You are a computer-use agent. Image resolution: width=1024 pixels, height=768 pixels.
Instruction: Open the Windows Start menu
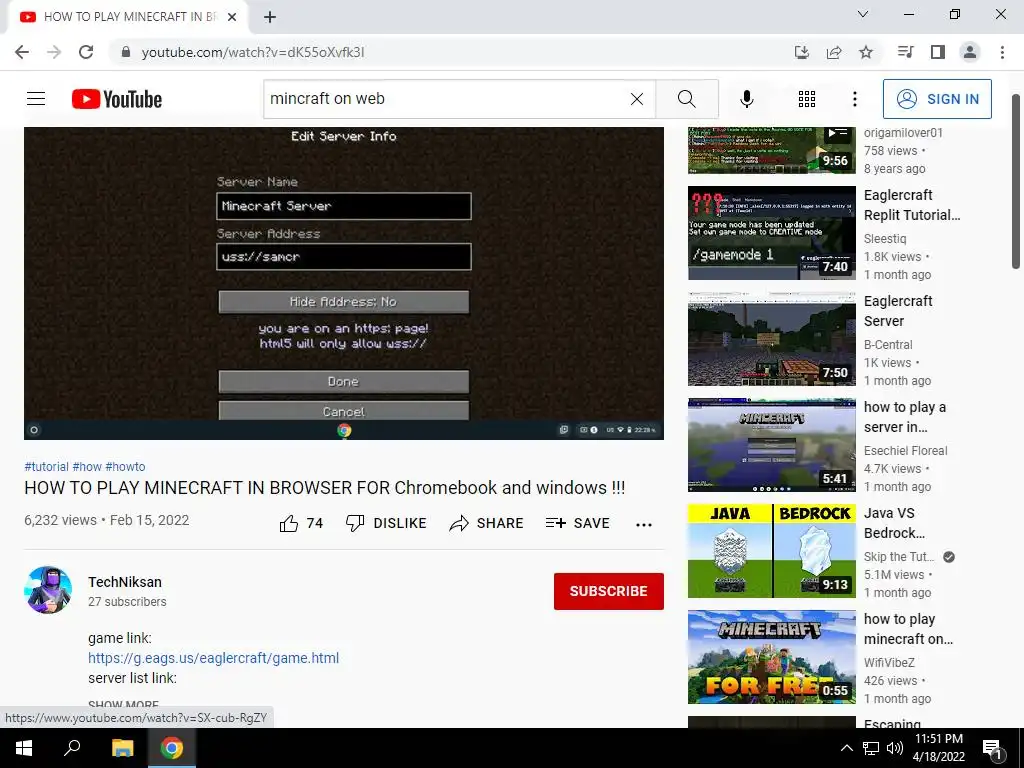click(x=24, y=748)
